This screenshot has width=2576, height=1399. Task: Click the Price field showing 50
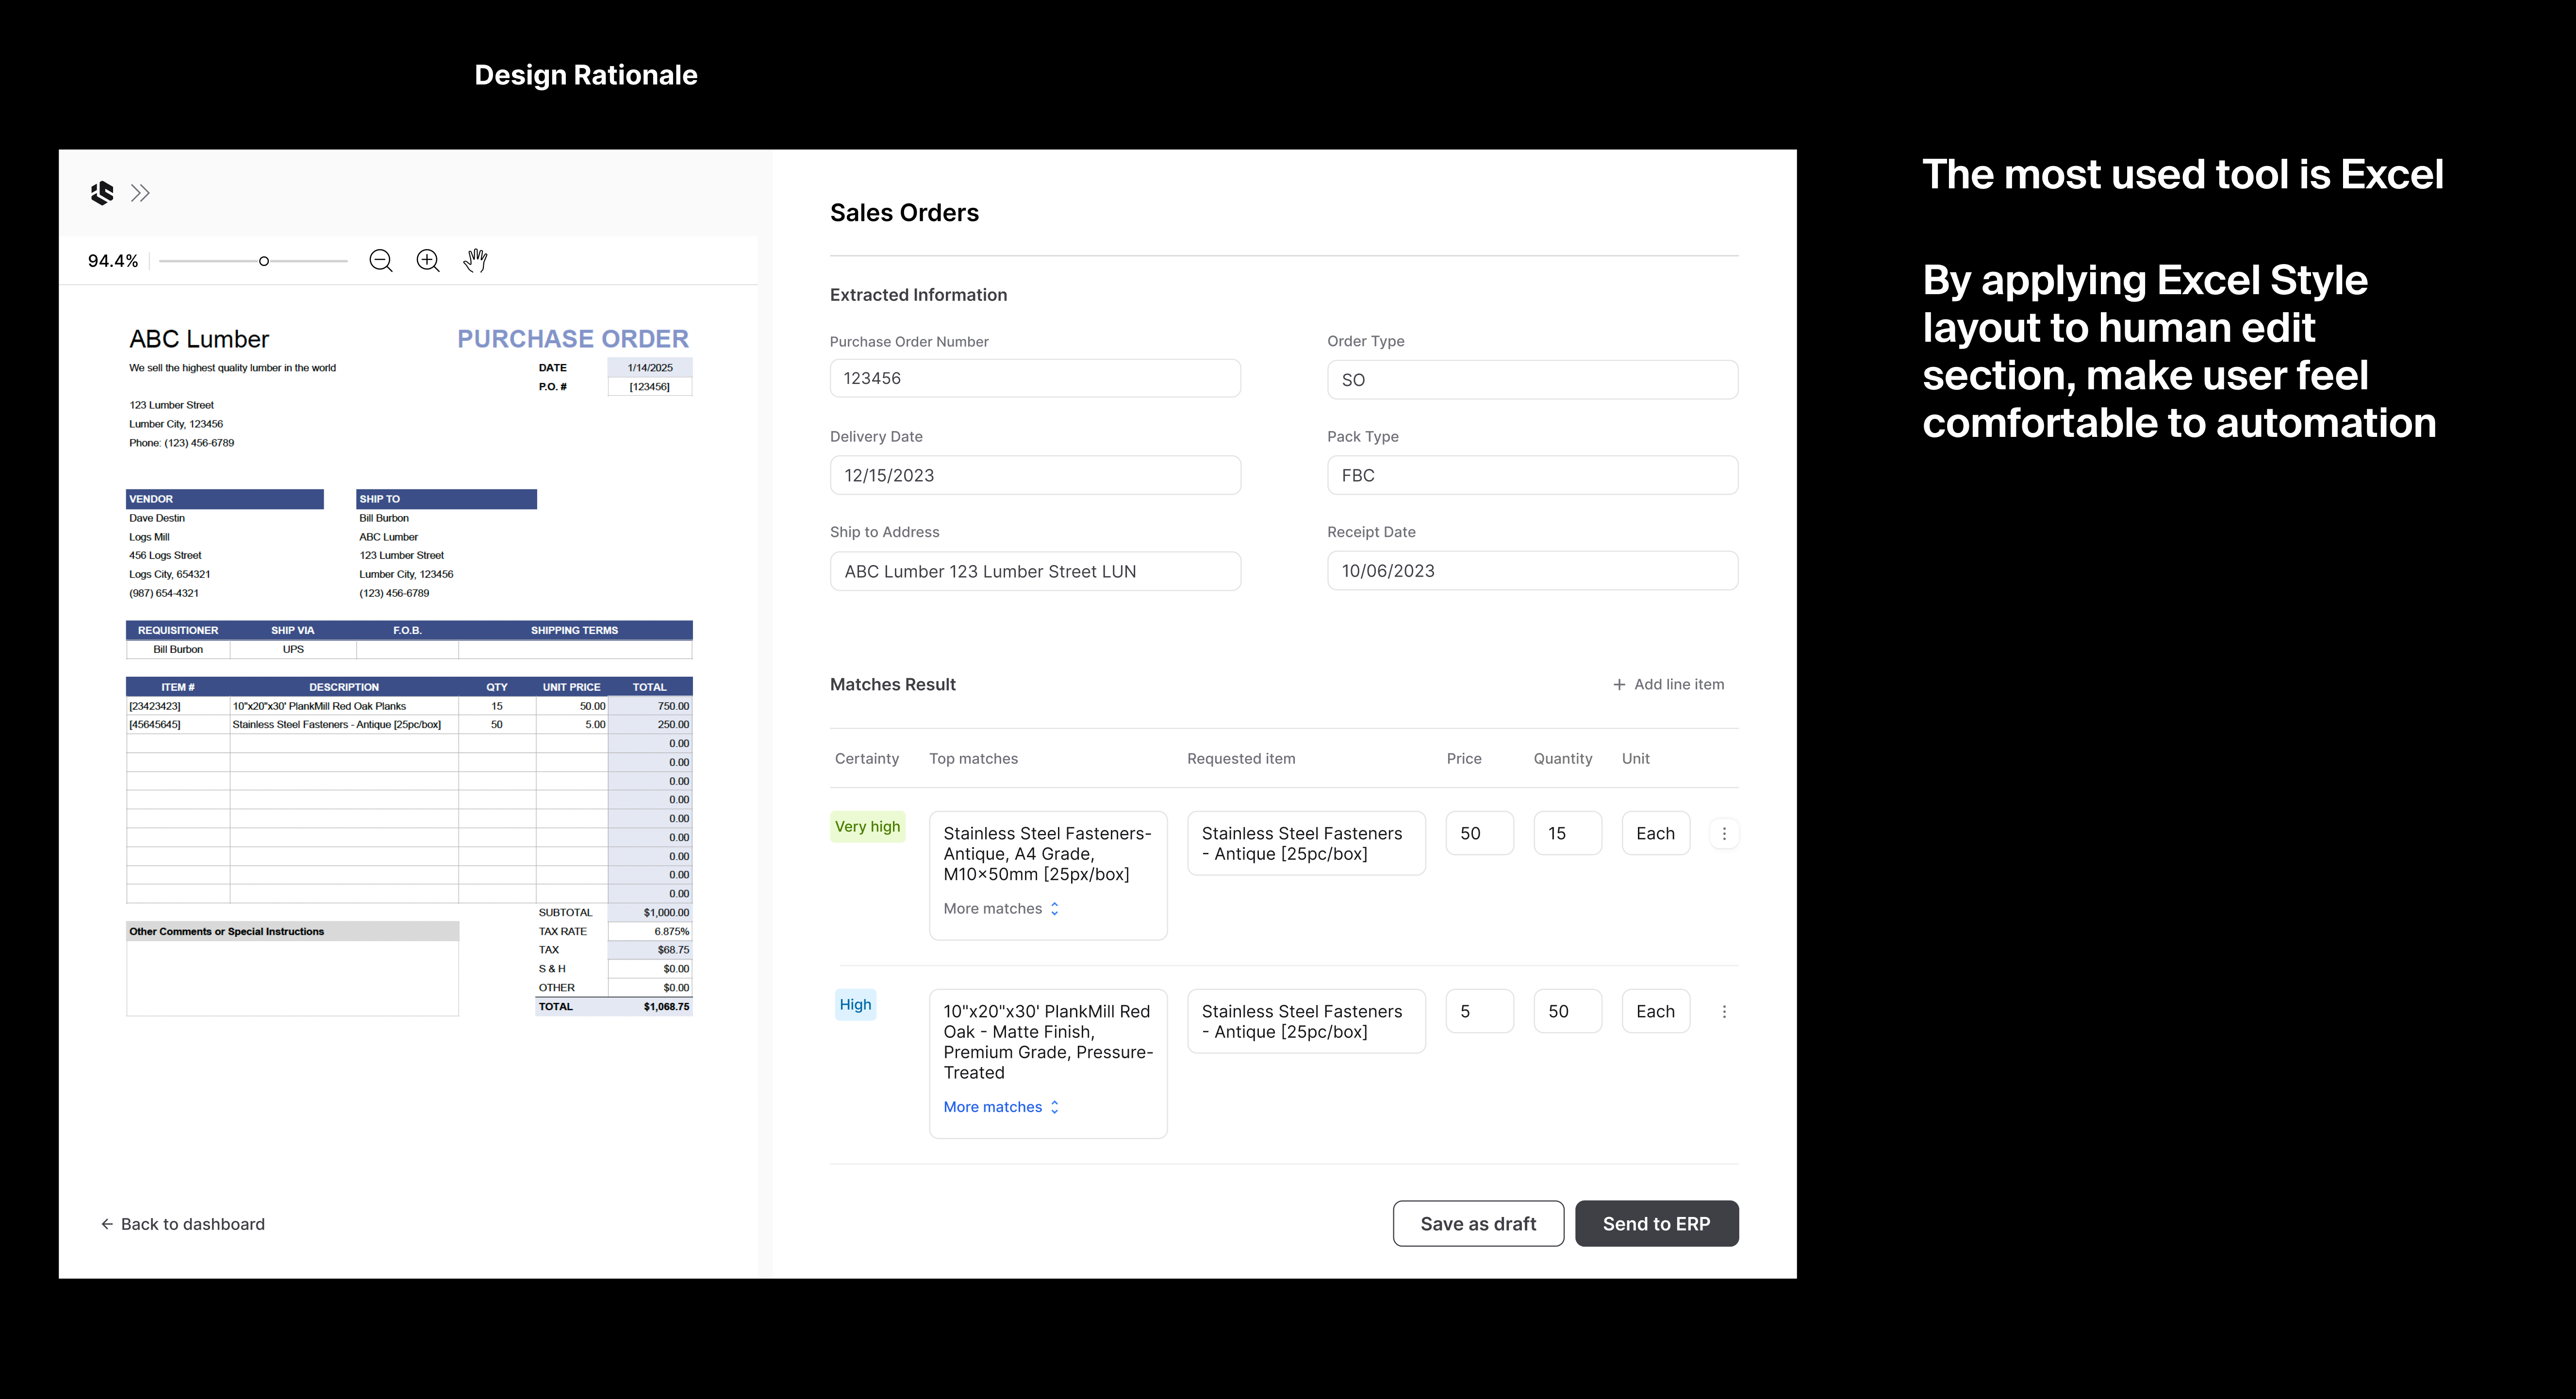coord(1479,833)
